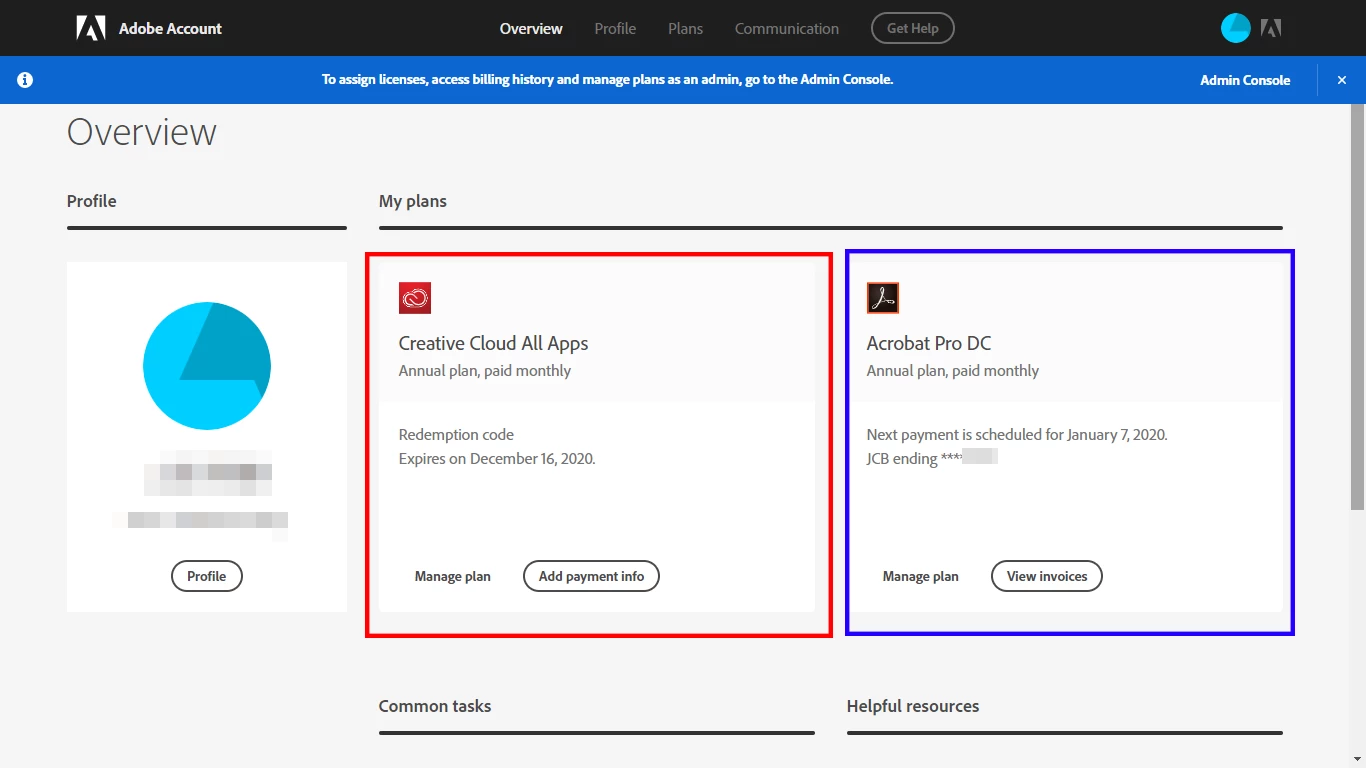Click the Overview page heading
Screen dimensions: 1366x768
(142, 132)
